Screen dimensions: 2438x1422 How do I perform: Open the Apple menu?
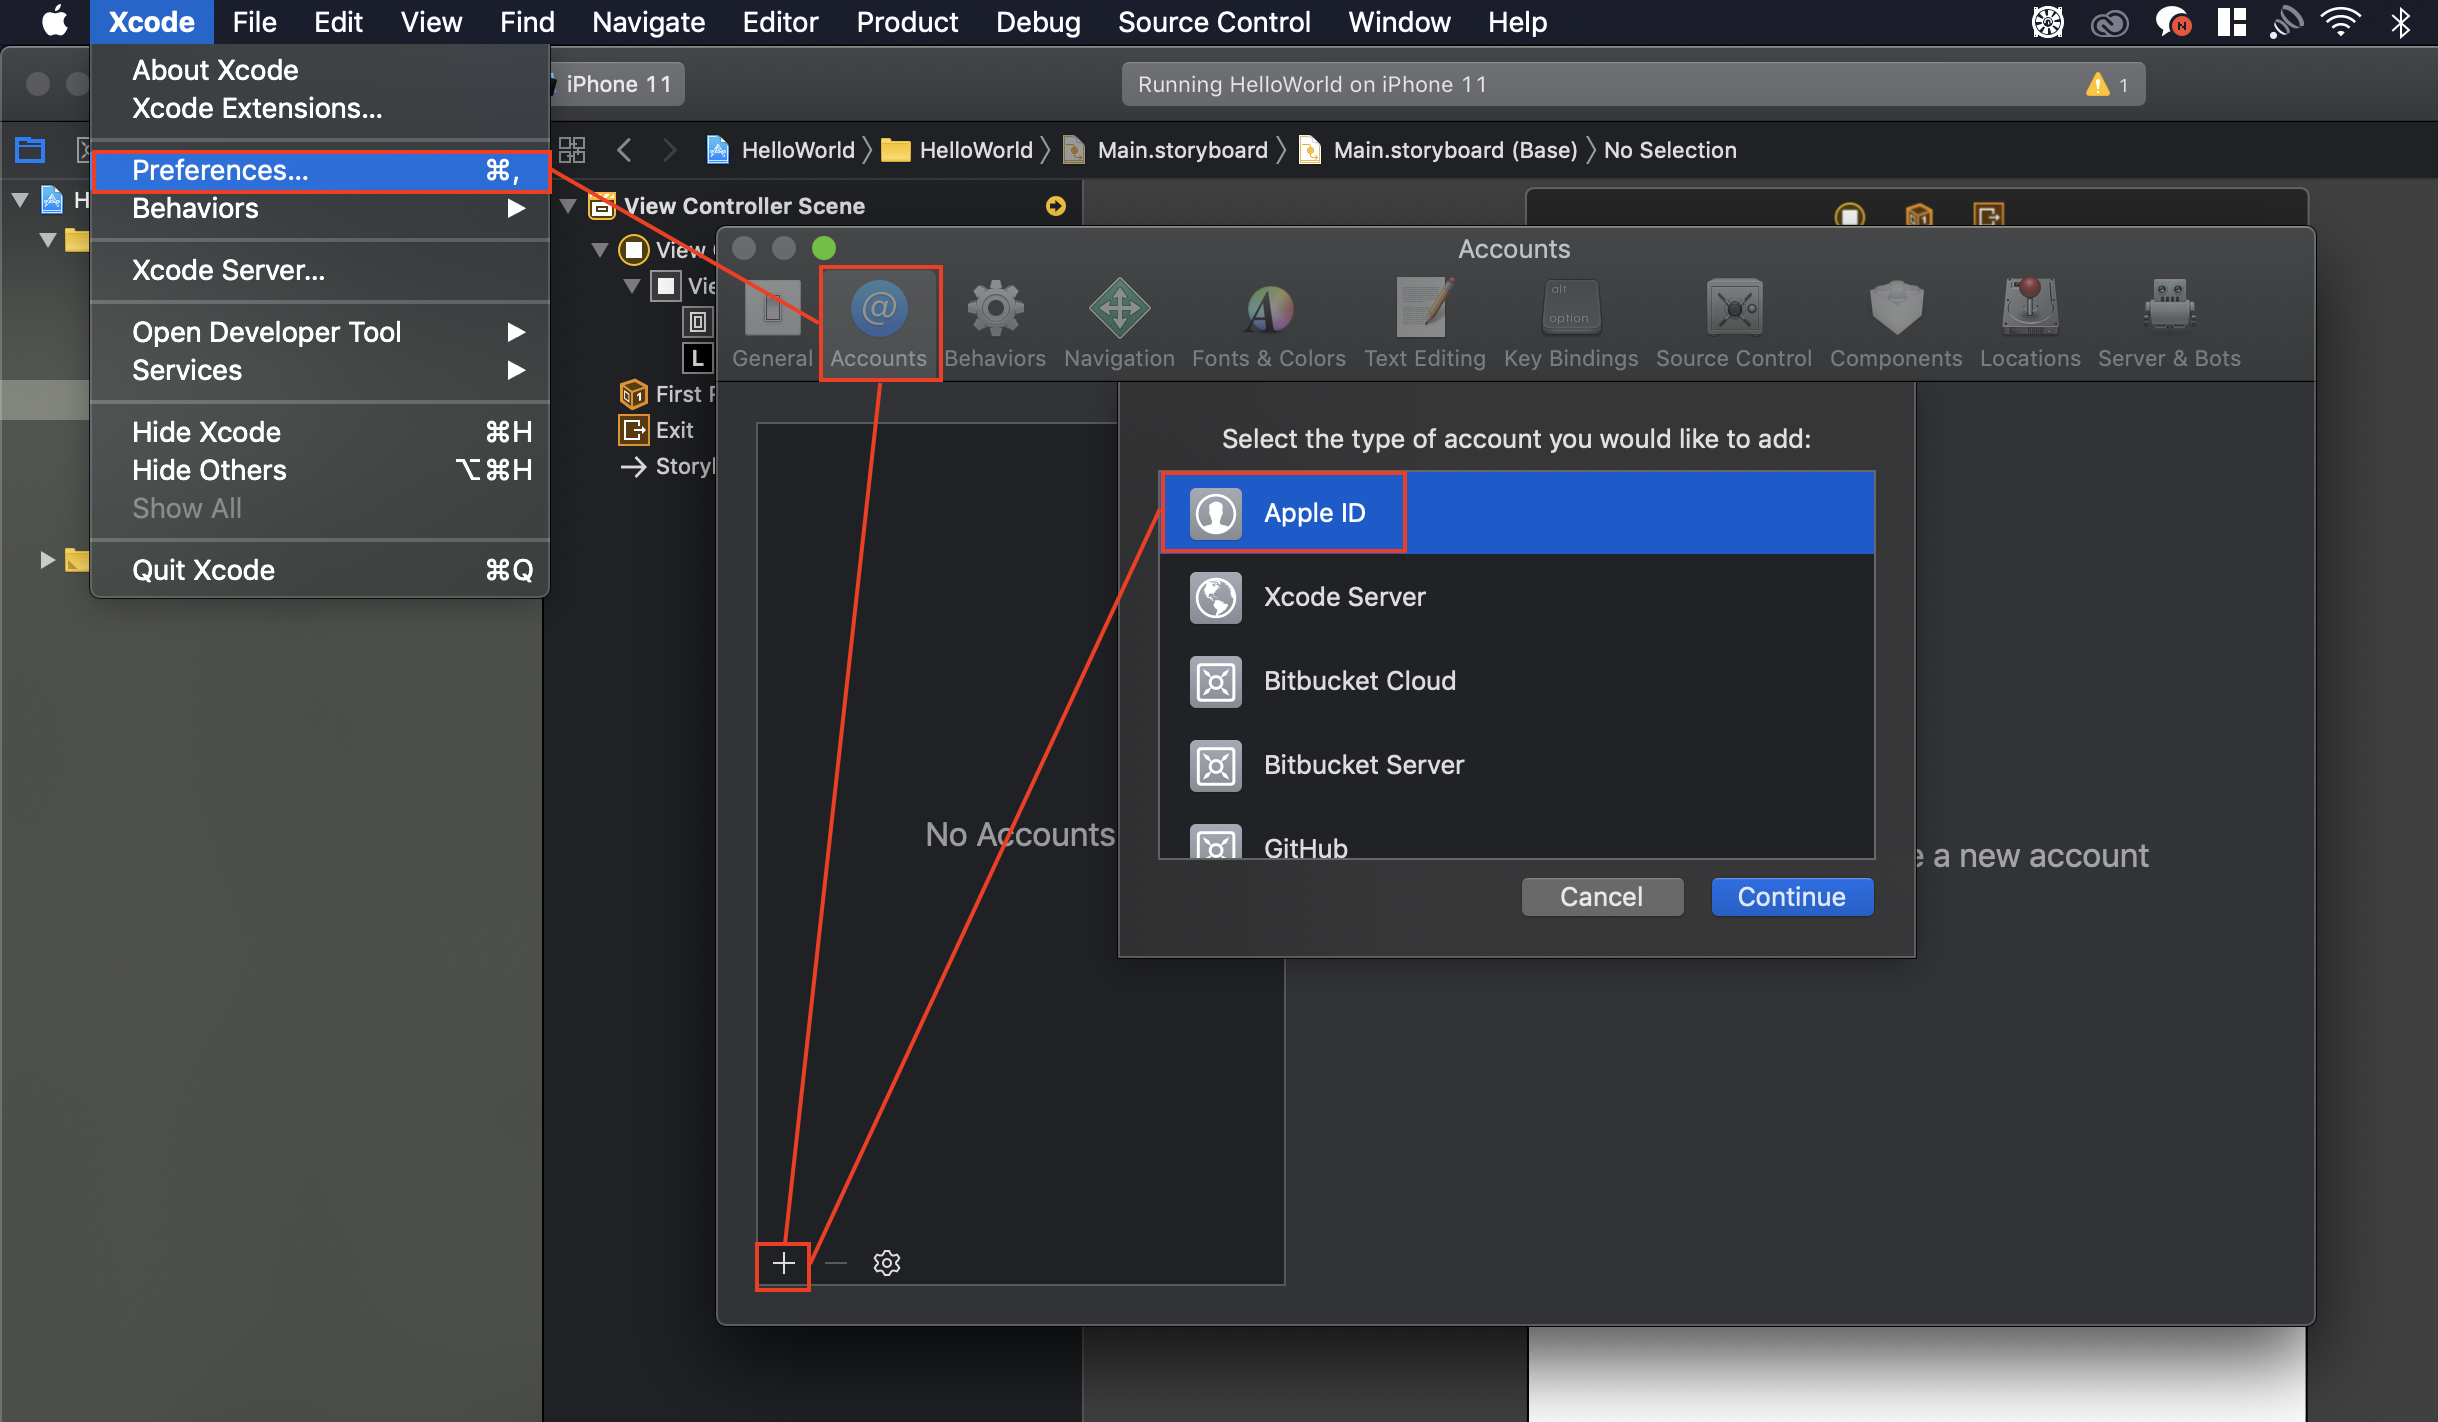point(54,22)
